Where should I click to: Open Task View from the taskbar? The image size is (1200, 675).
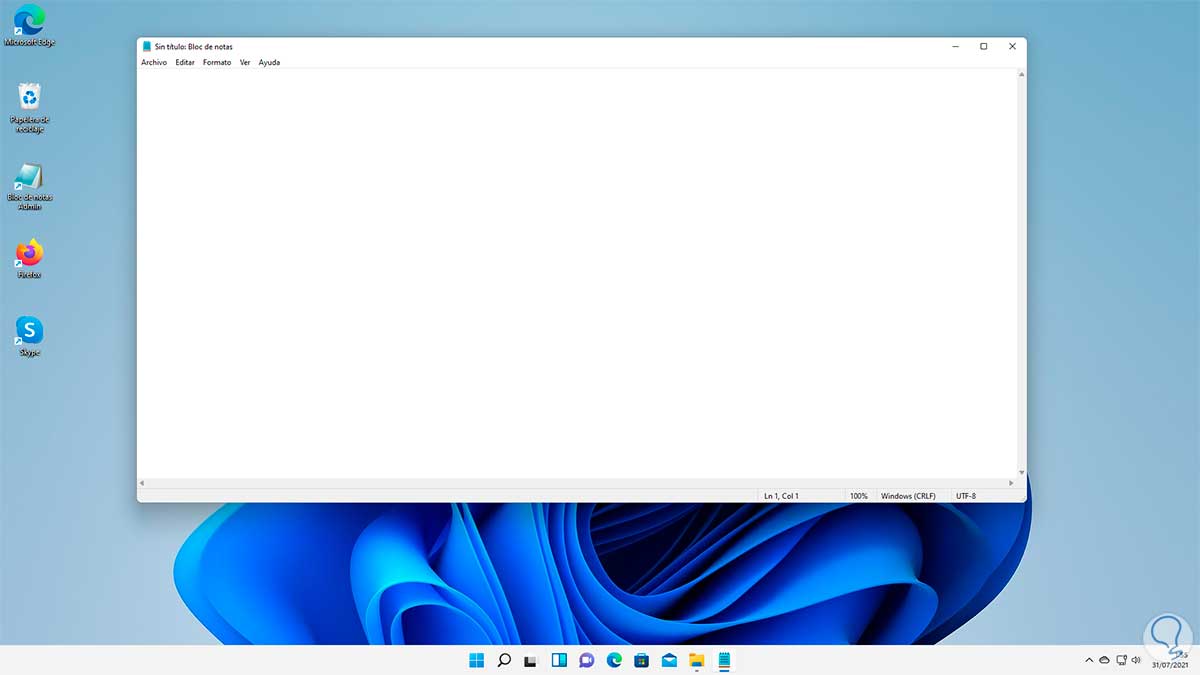[531, 660]
